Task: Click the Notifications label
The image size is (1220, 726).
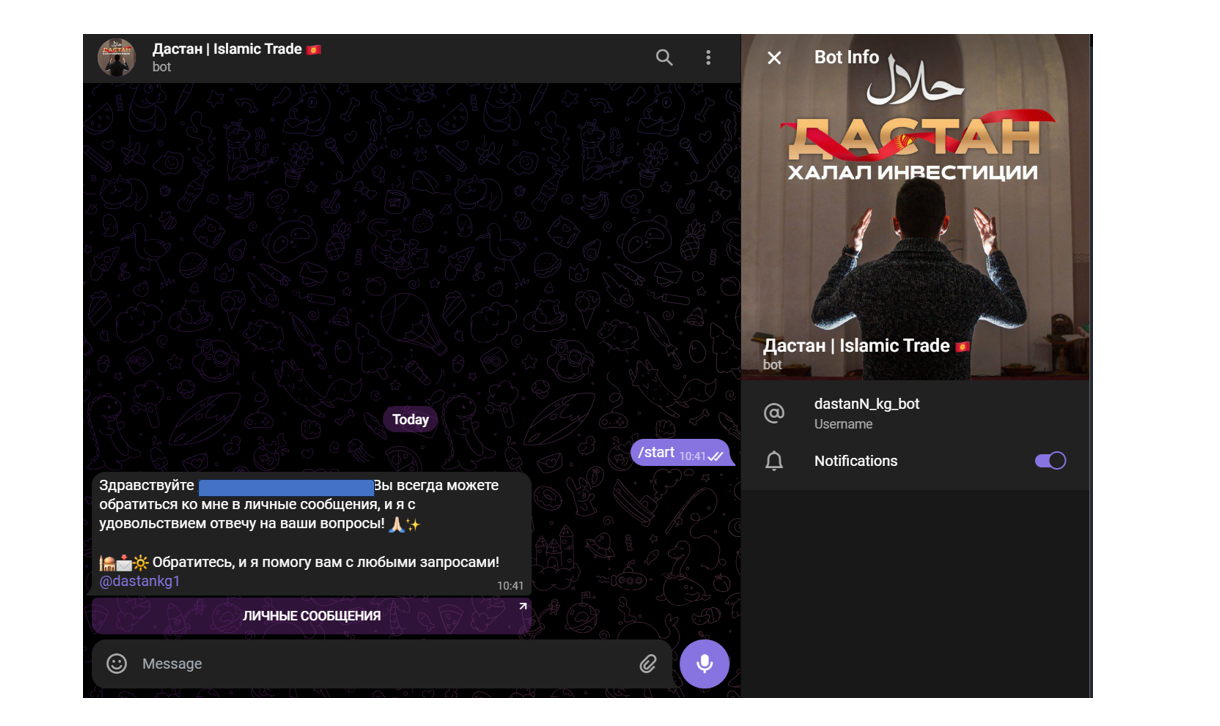Action: tap(856, 461)
